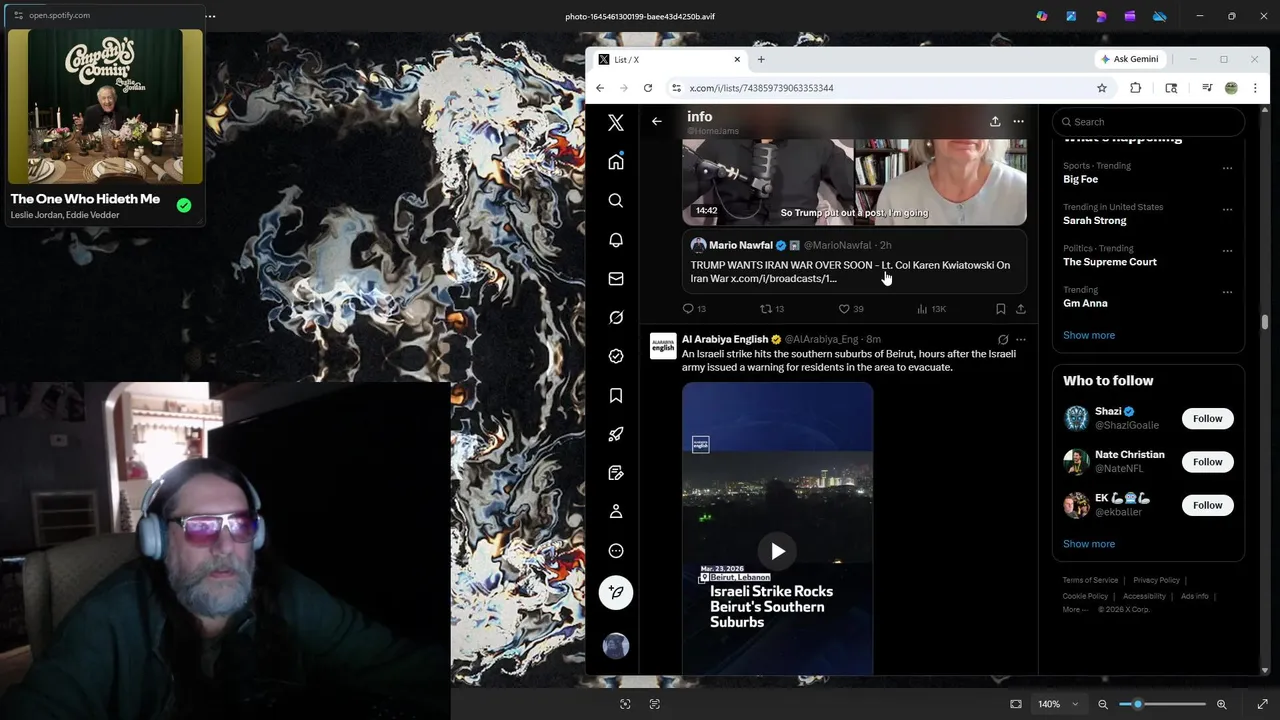This screenshot has height=720, width=1280.
Task: Bookmark the Mario Nawfal post
Action: (x=1001, y=309)
